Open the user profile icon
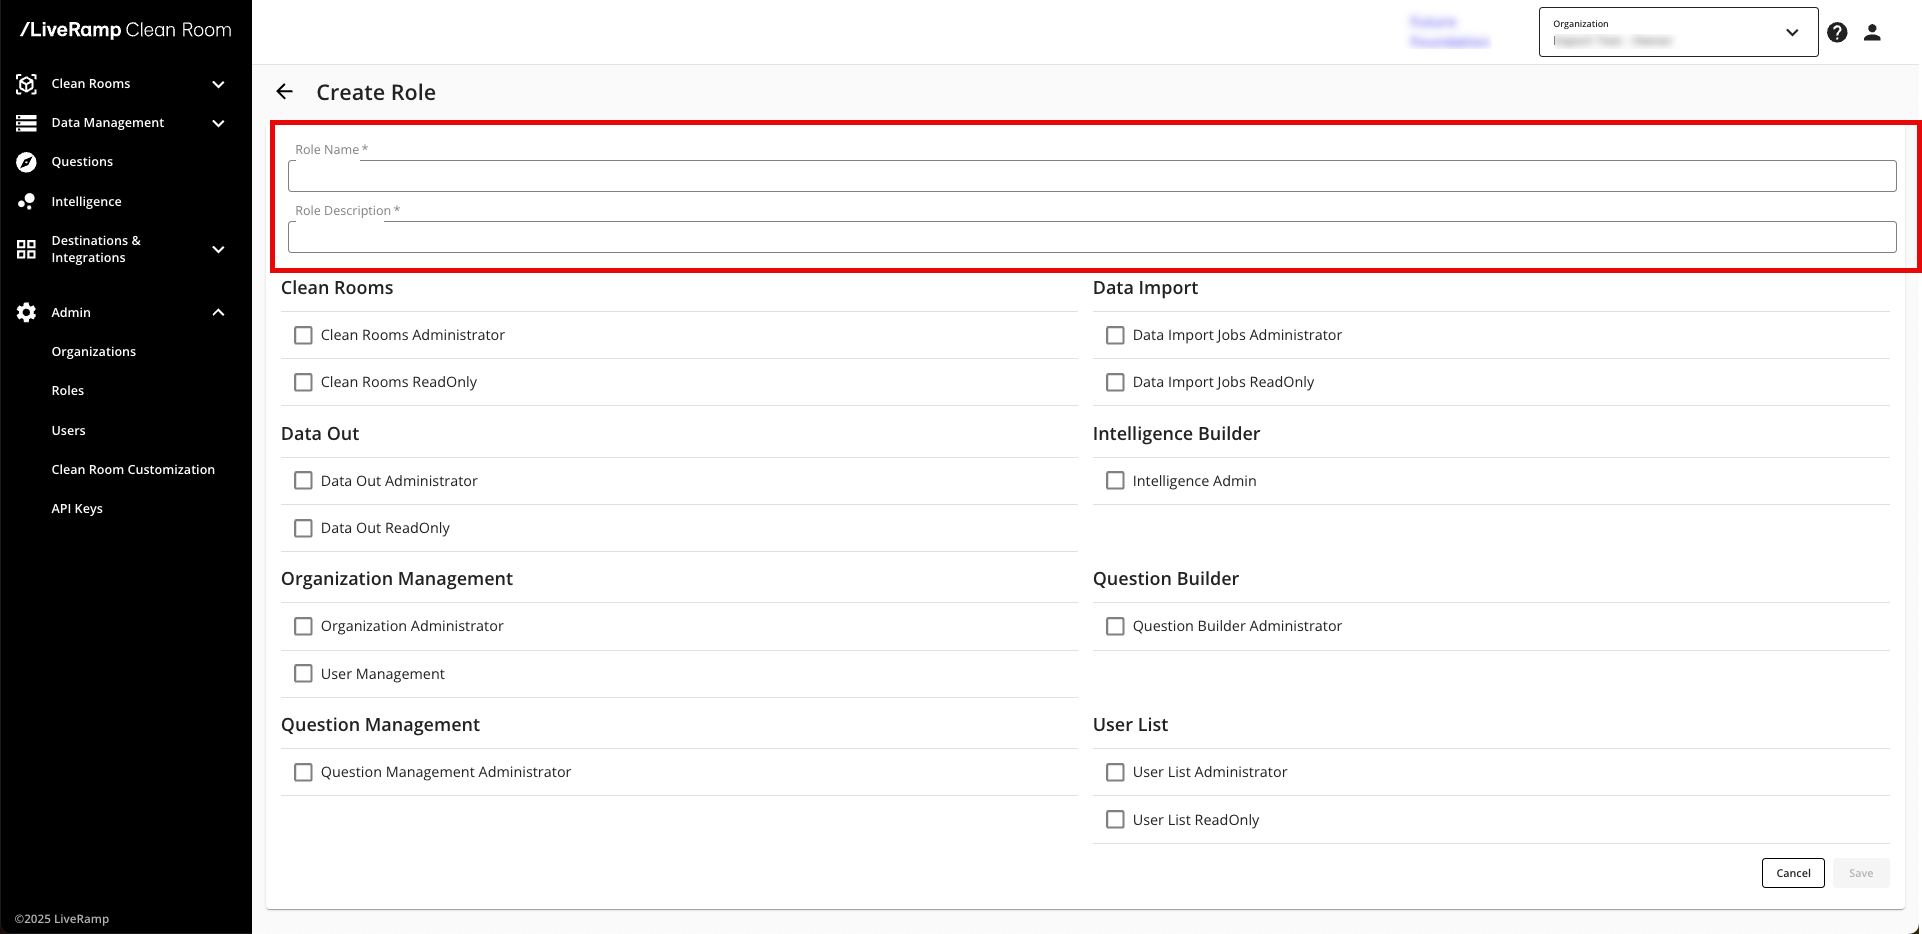The width and height of the screenshot is (1922, 934). 1873,32
